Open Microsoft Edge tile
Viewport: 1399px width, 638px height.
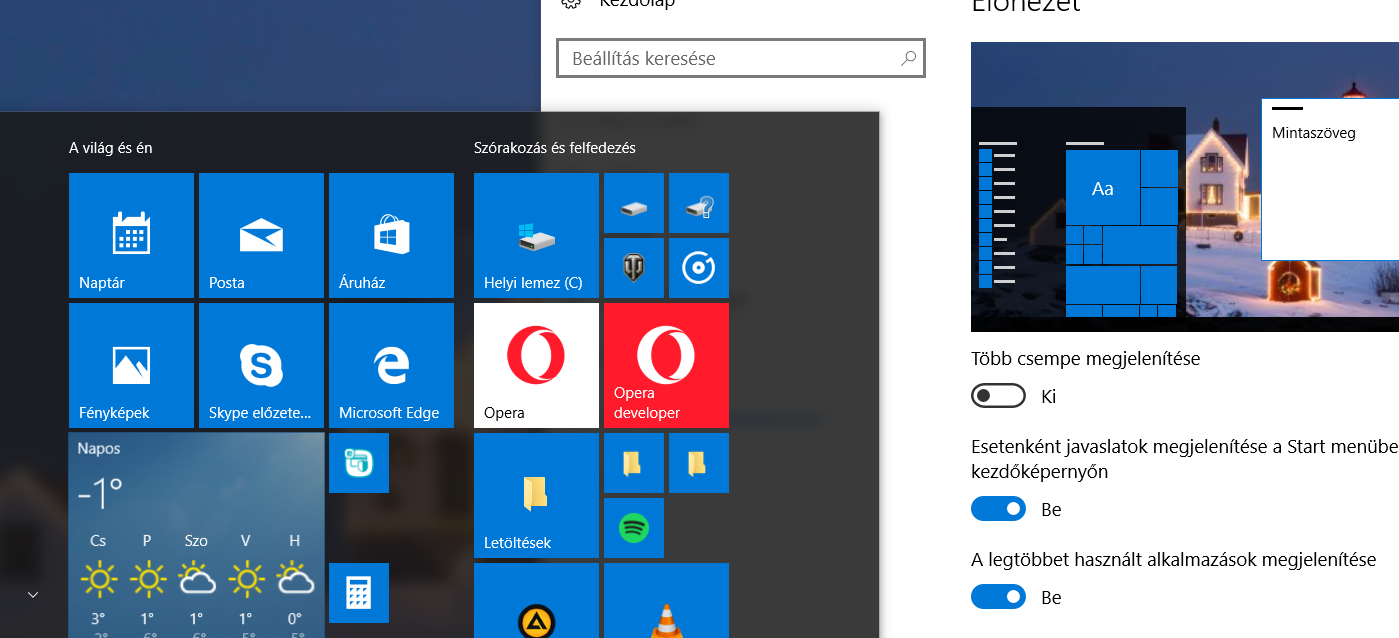(x=391, y=365)
